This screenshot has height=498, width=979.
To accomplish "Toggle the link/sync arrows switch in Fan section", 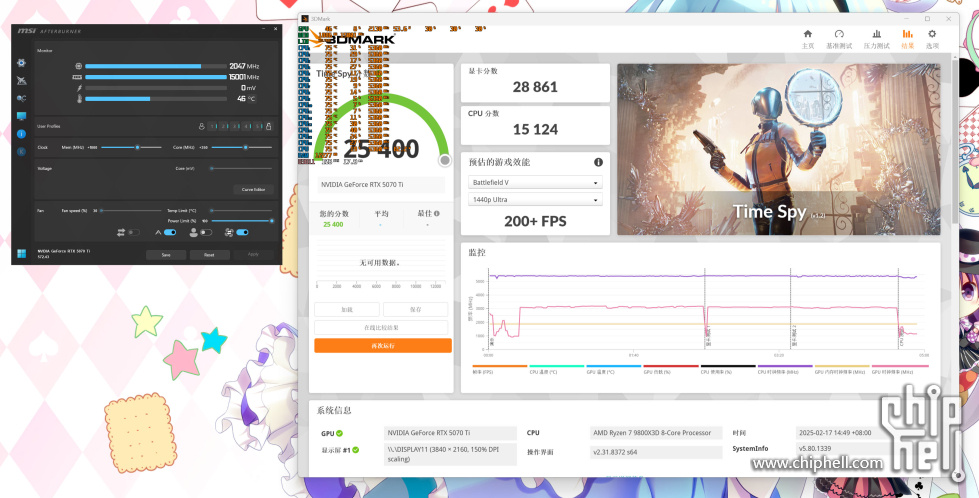I will pos(134,232).
